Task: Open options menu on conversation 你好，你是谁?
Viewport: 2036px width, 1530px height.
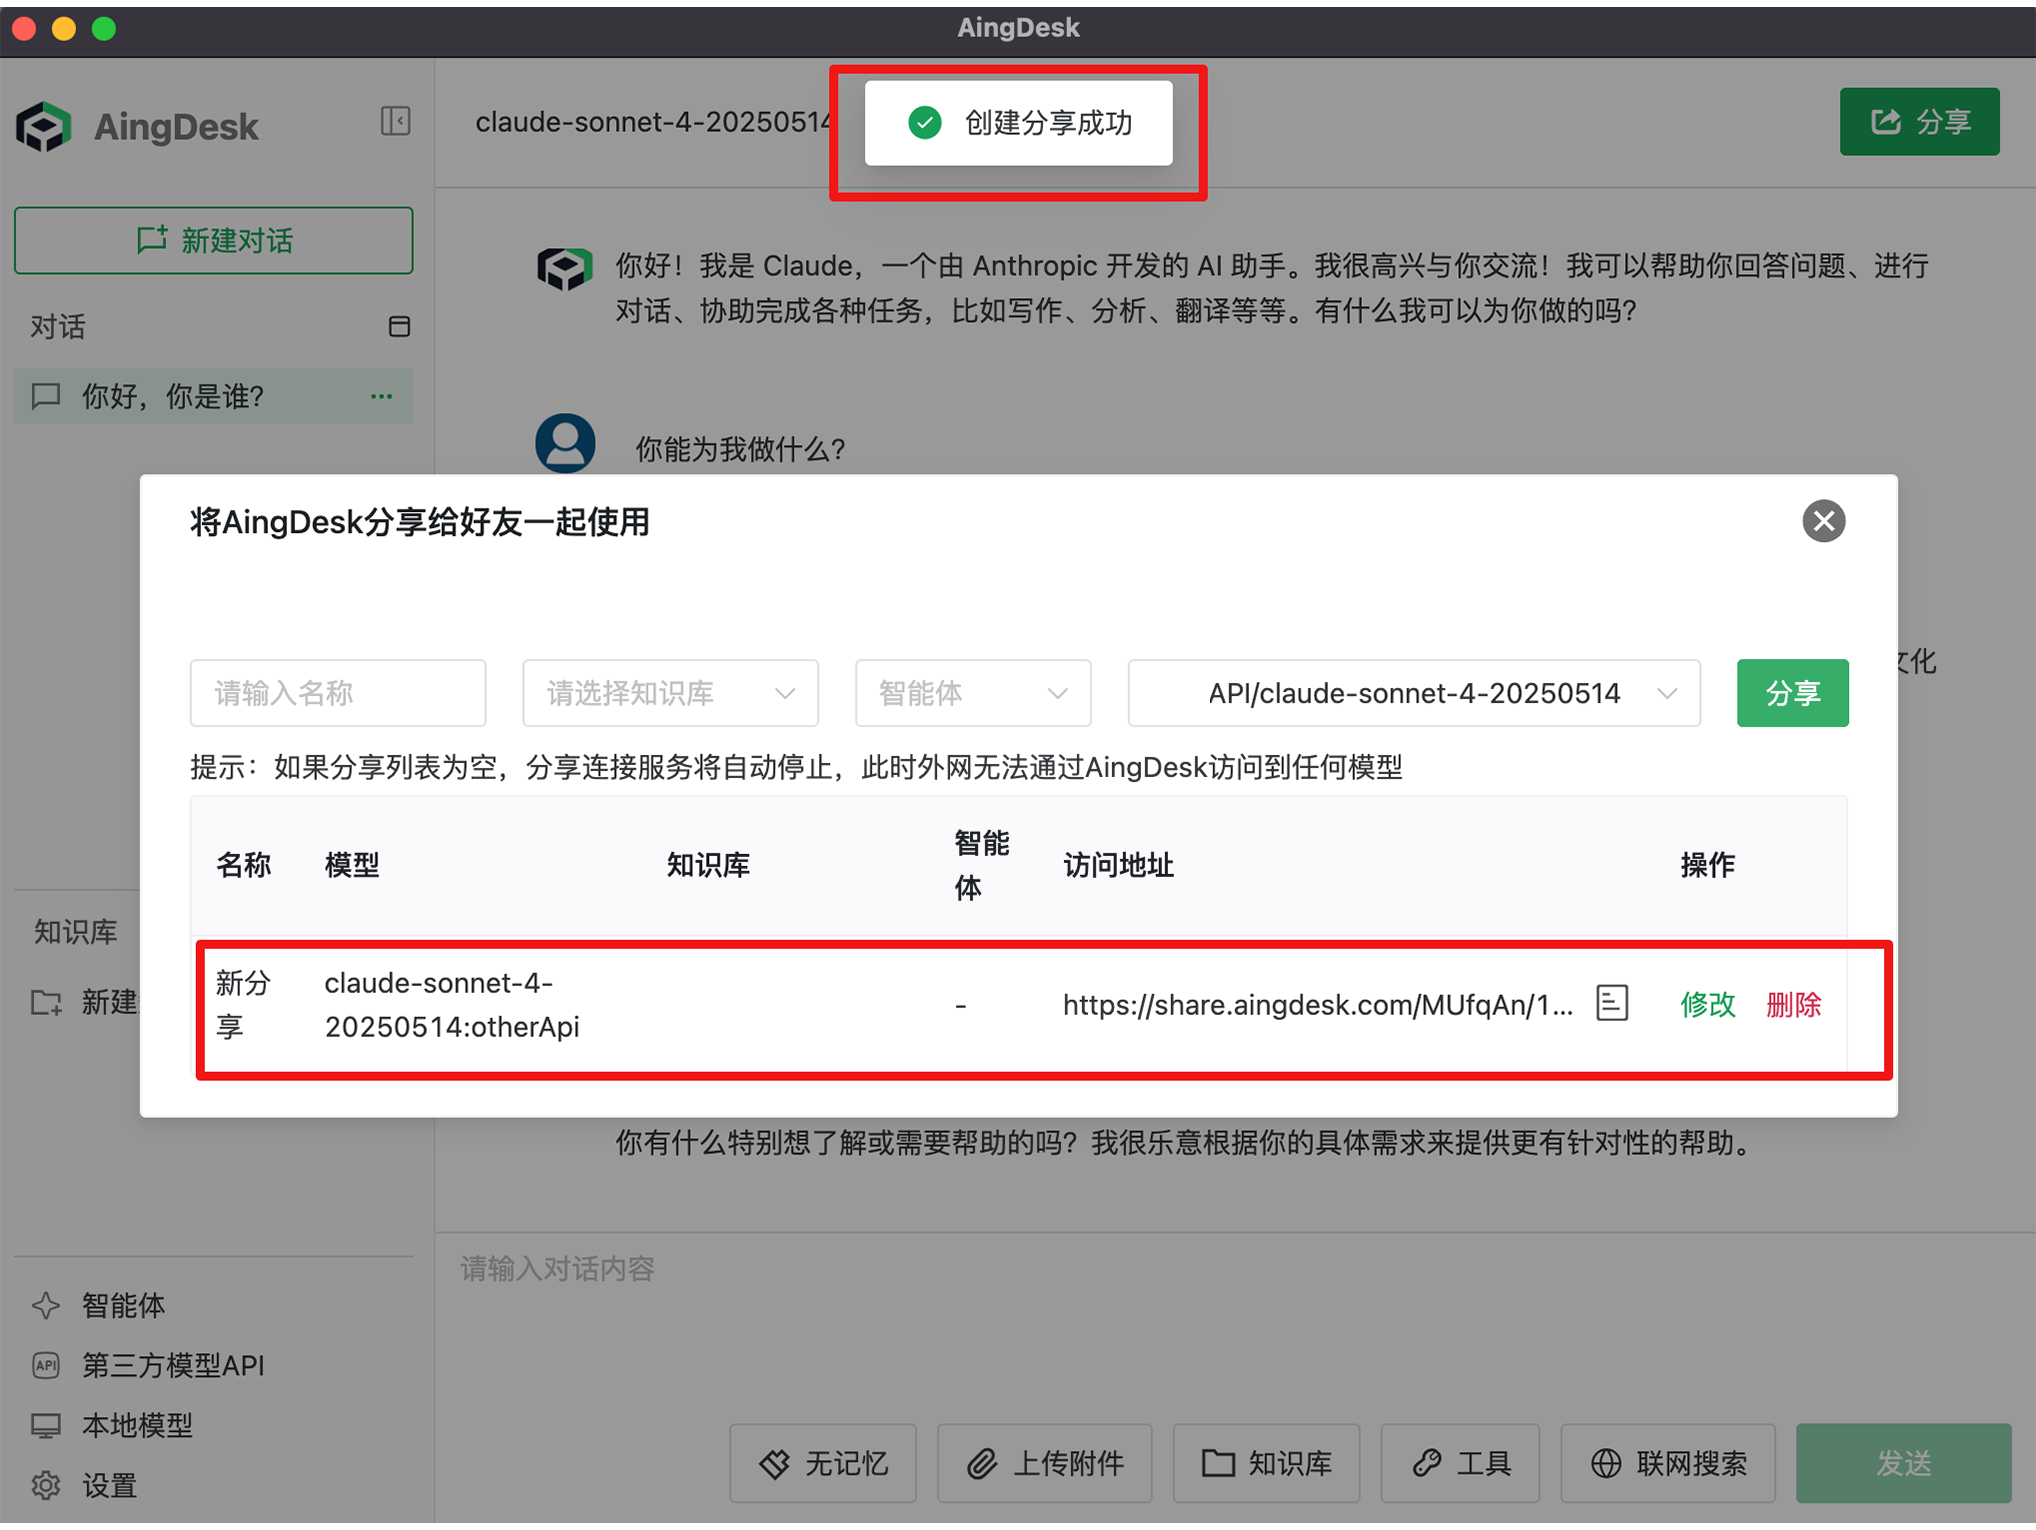Action: [381, 396]
